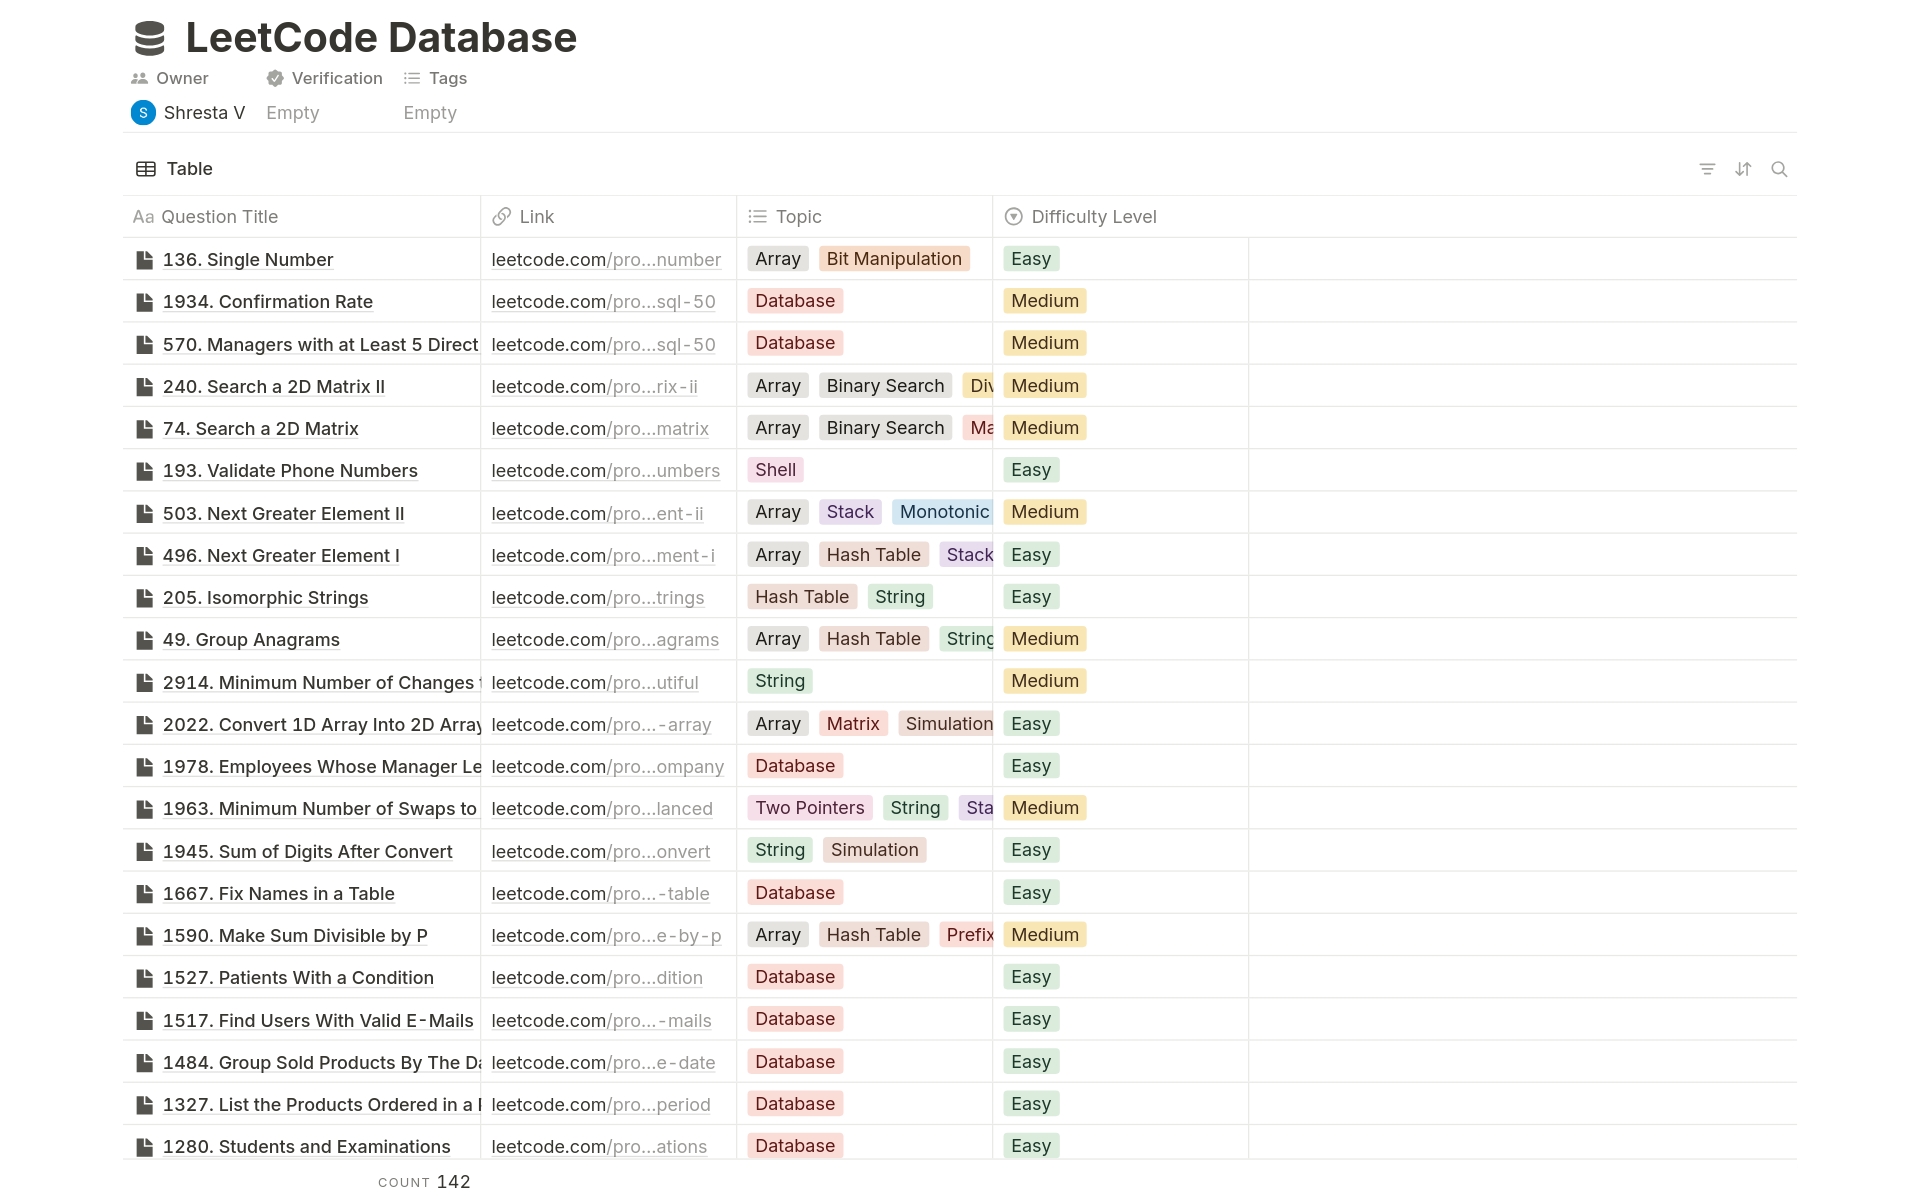Click the Bit Manipulation topic tag
This screenshot has height=1199, width=1920.
pyautogui.click(x=893, y=259)
